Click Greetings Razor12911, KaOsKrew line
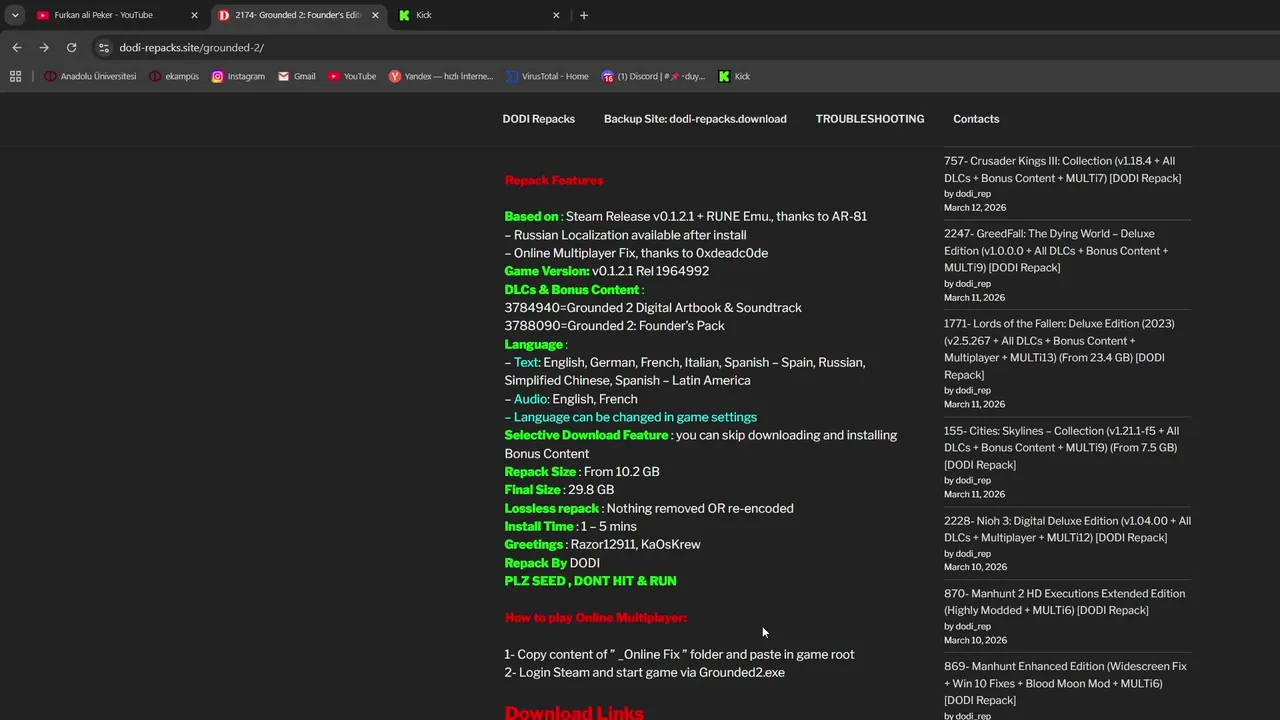The height and width of the screenshot is (720, 1280). click(602, 545)
